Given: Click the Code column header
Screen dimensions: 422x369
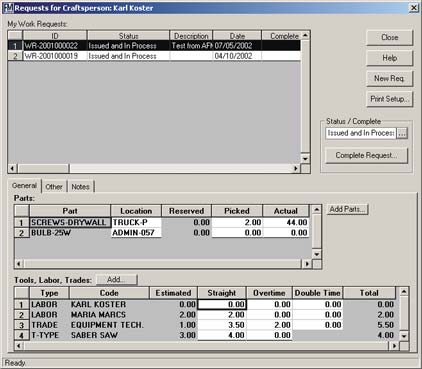Looking at the screenshot, I should pos(109,293).
